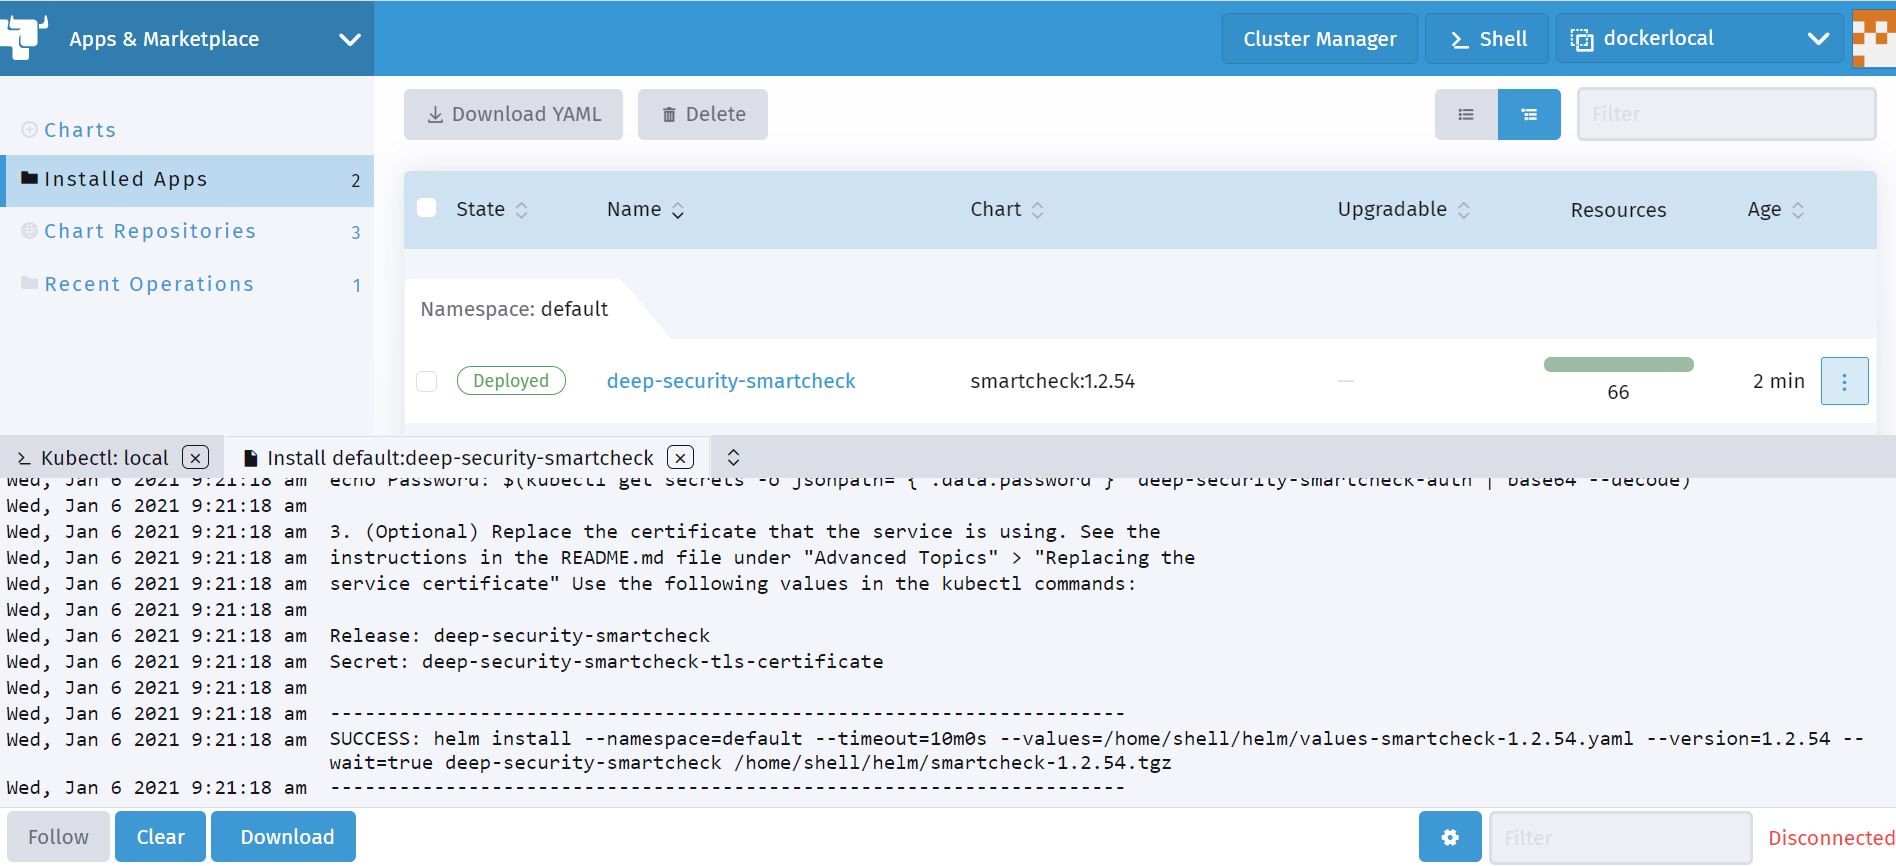1896x866 pixels.
Task: Click the 2 min age value
Action: (x=1778, y=381)
